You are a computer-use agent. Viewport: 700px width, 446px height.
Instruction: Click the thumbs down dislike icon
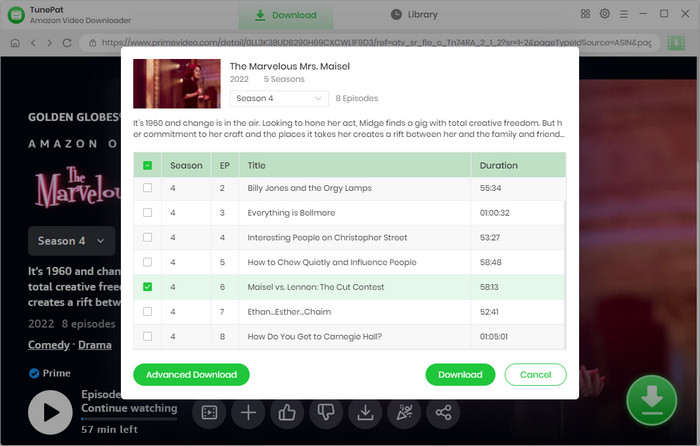point(326,412)
